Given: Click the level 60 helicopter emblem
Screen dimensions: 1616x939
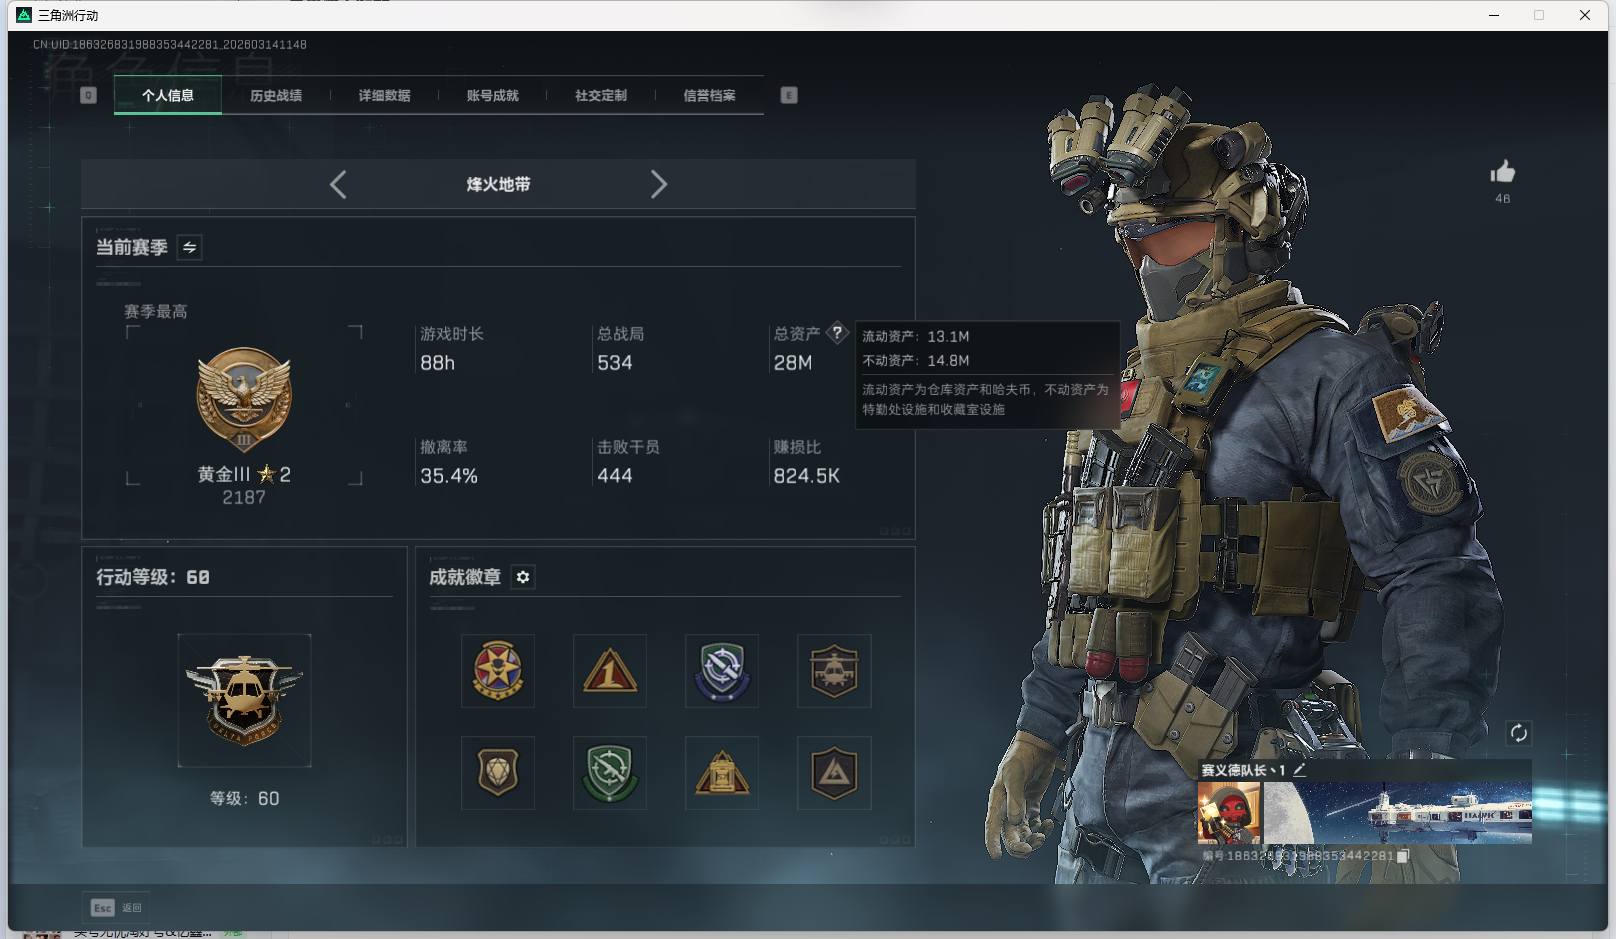Looking at the screenshot, I should (244, 700).
